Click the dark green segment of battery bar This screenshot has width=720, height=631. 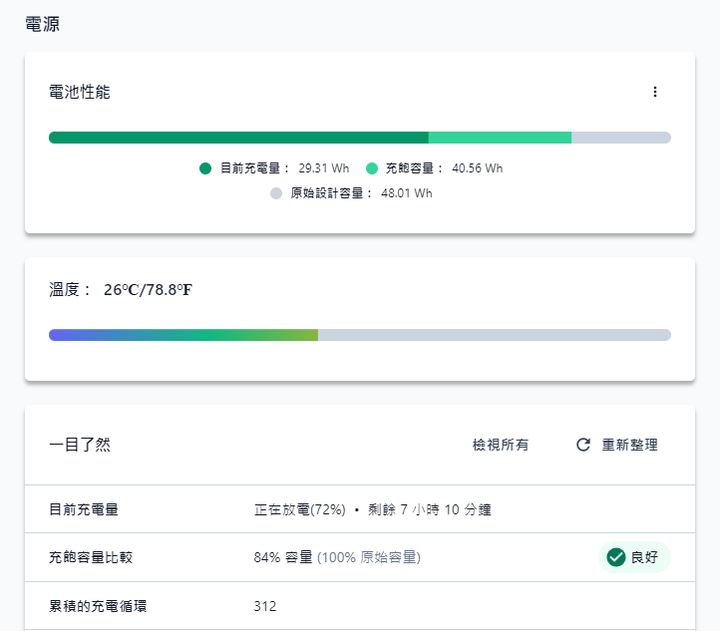pyautogui.click(x=239, y=137)
